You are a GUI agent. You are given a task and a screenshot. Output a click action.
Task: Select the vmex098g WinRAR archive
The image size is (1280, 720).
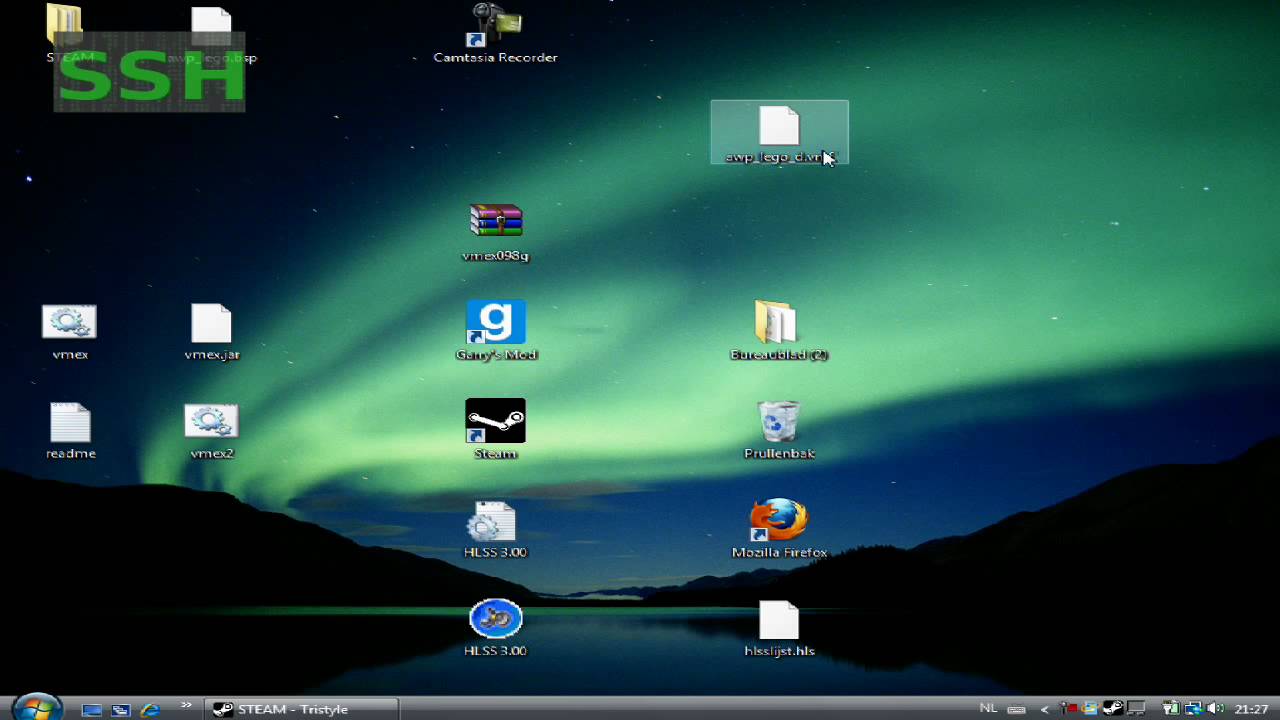click(x=496, y=233)
